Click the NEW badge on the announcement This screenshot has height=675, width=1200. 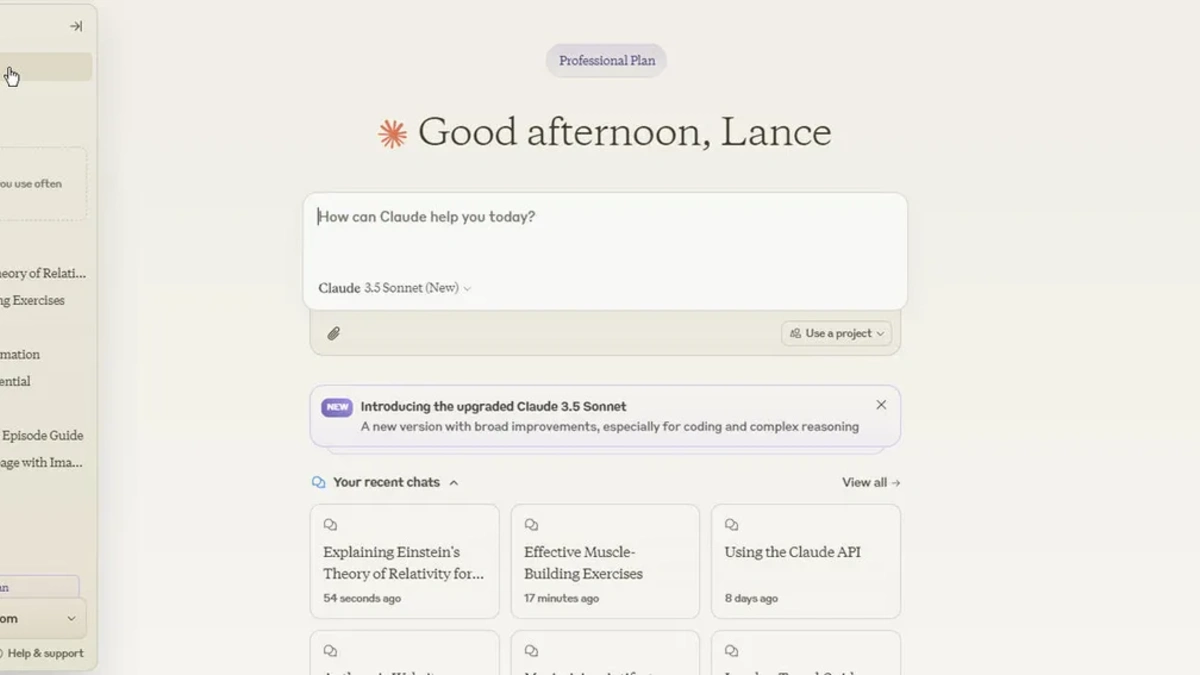[336, 406]
